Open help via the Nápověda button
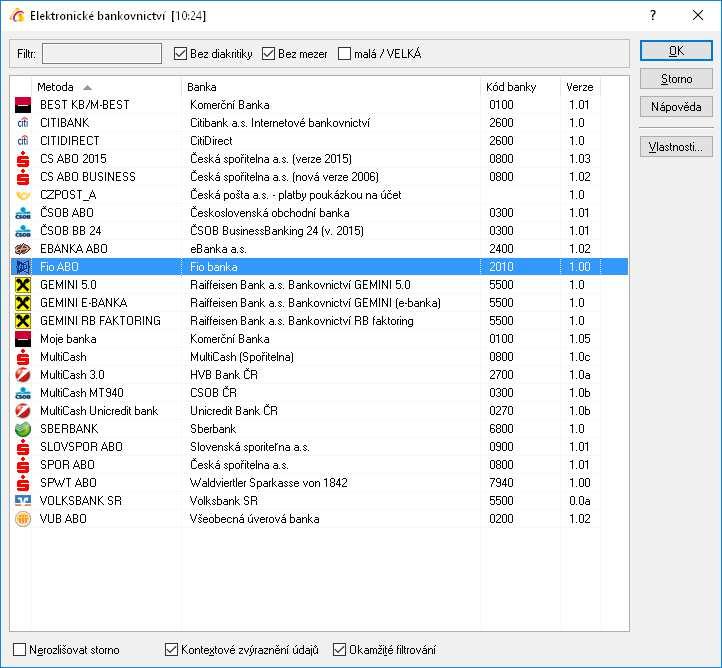Screen dimensions: 722x668 [676, 107]
